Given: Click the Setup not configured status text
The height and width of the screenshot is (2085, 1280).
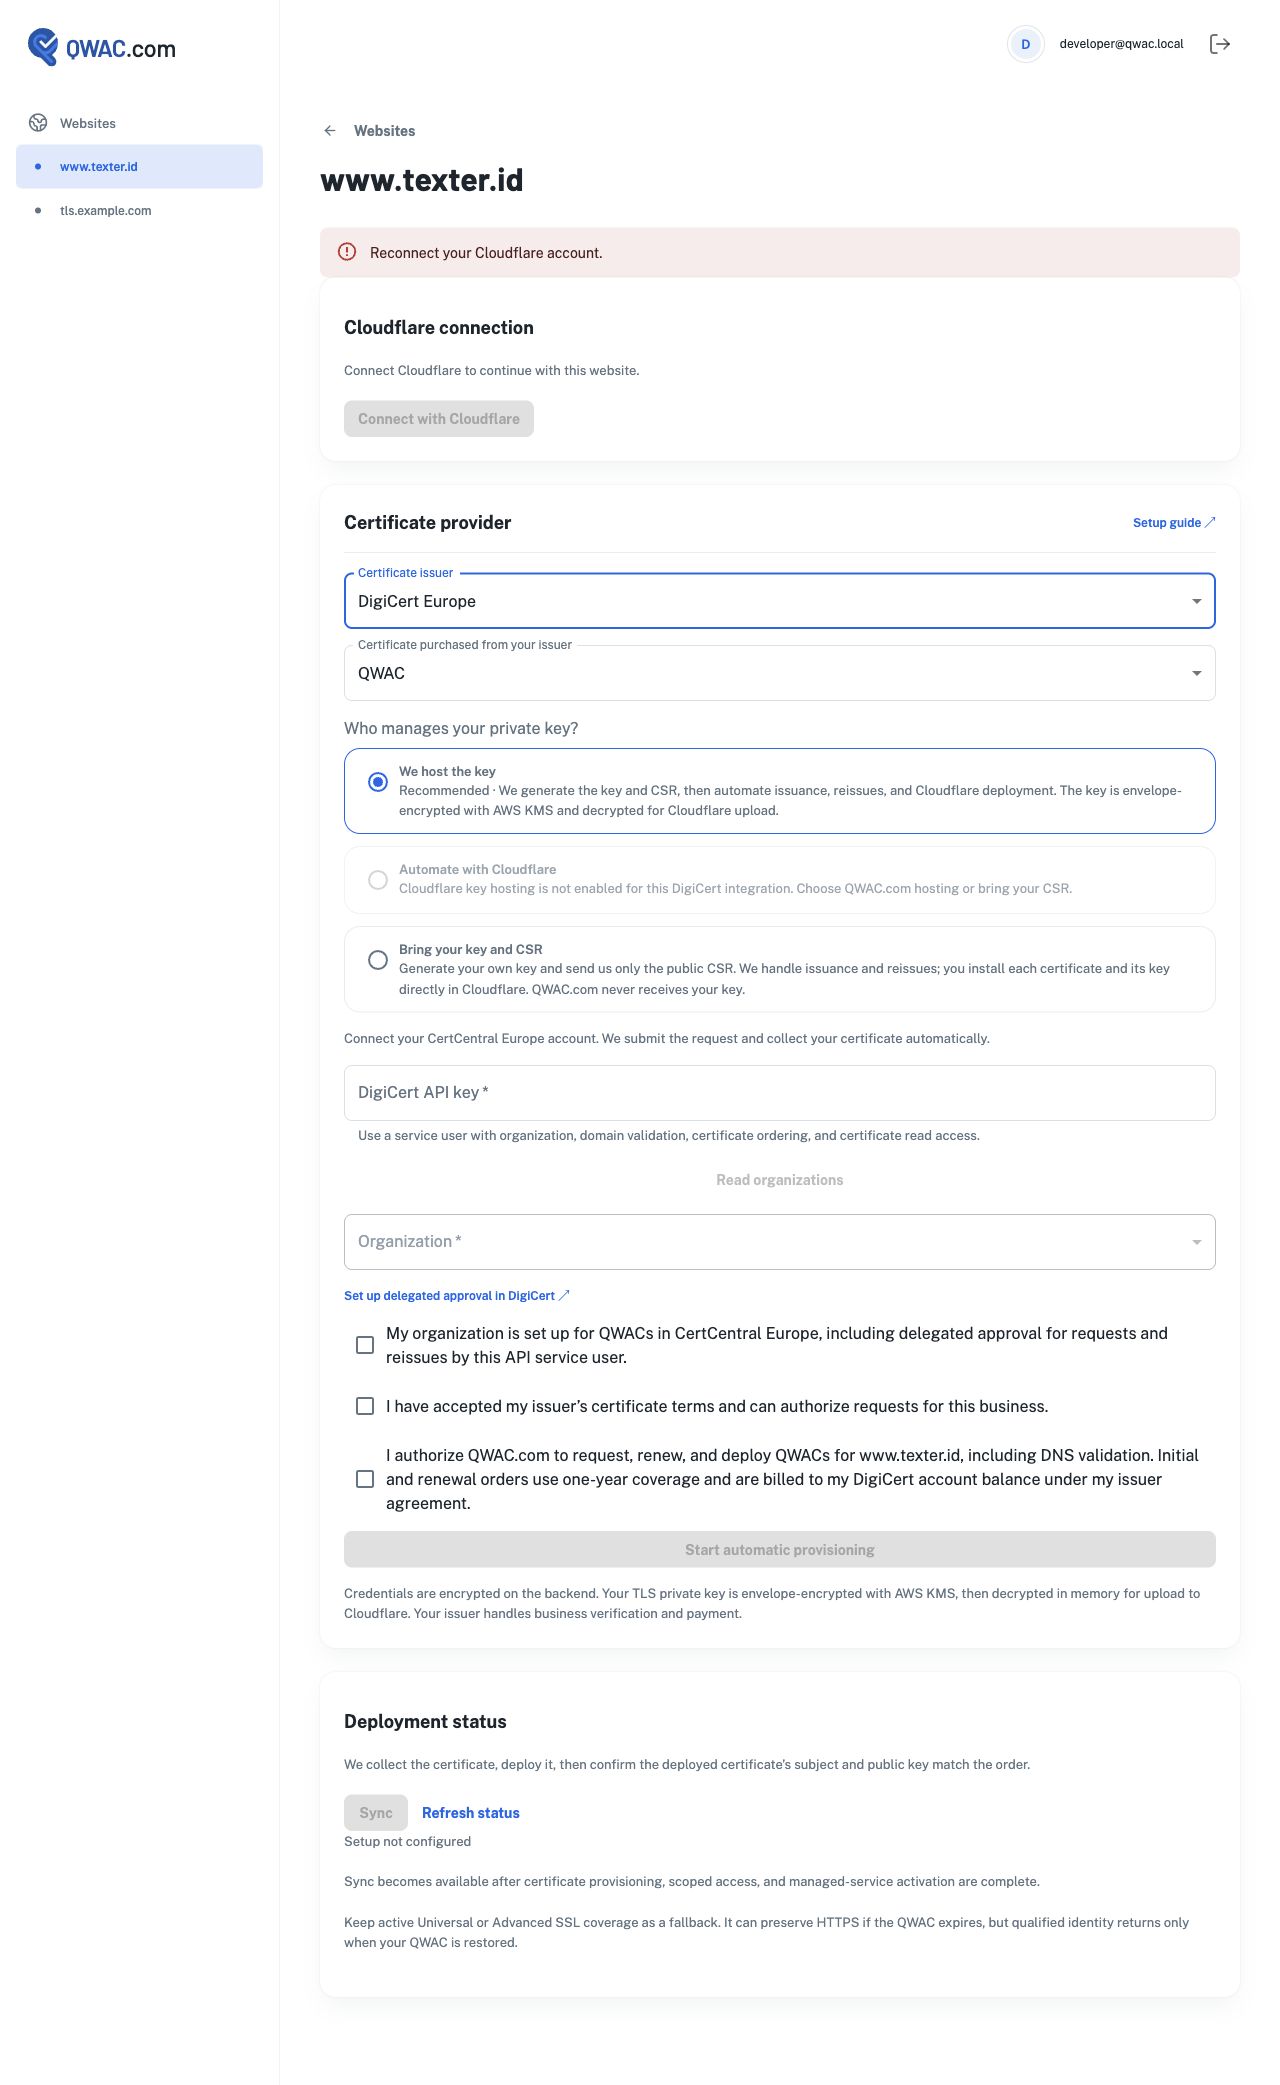Looking at the screenshot, I should tap(407, 1841).
